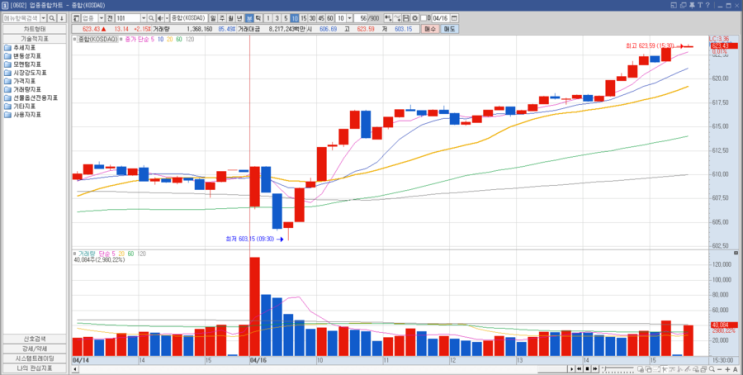Open the 신호검색 section
Viewport: 743px width, 375px height.
pyautogui.click(x=34, y=339)
